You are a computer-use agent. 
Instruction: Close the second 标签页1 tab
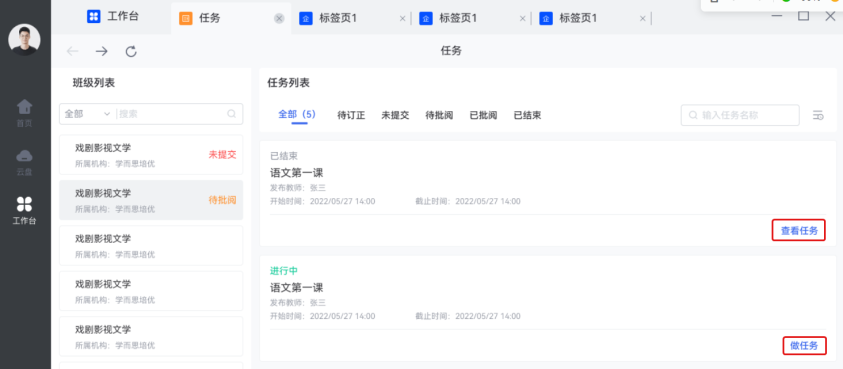click(523, 19)
